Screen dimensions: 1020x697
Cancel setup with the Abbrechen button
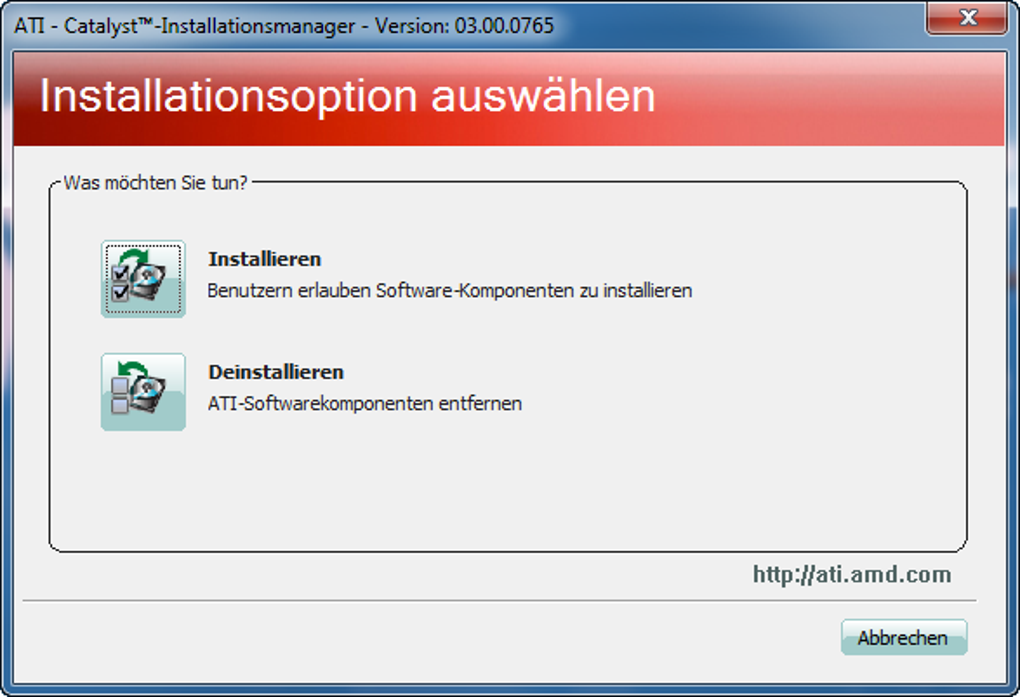tap(904, 637)
